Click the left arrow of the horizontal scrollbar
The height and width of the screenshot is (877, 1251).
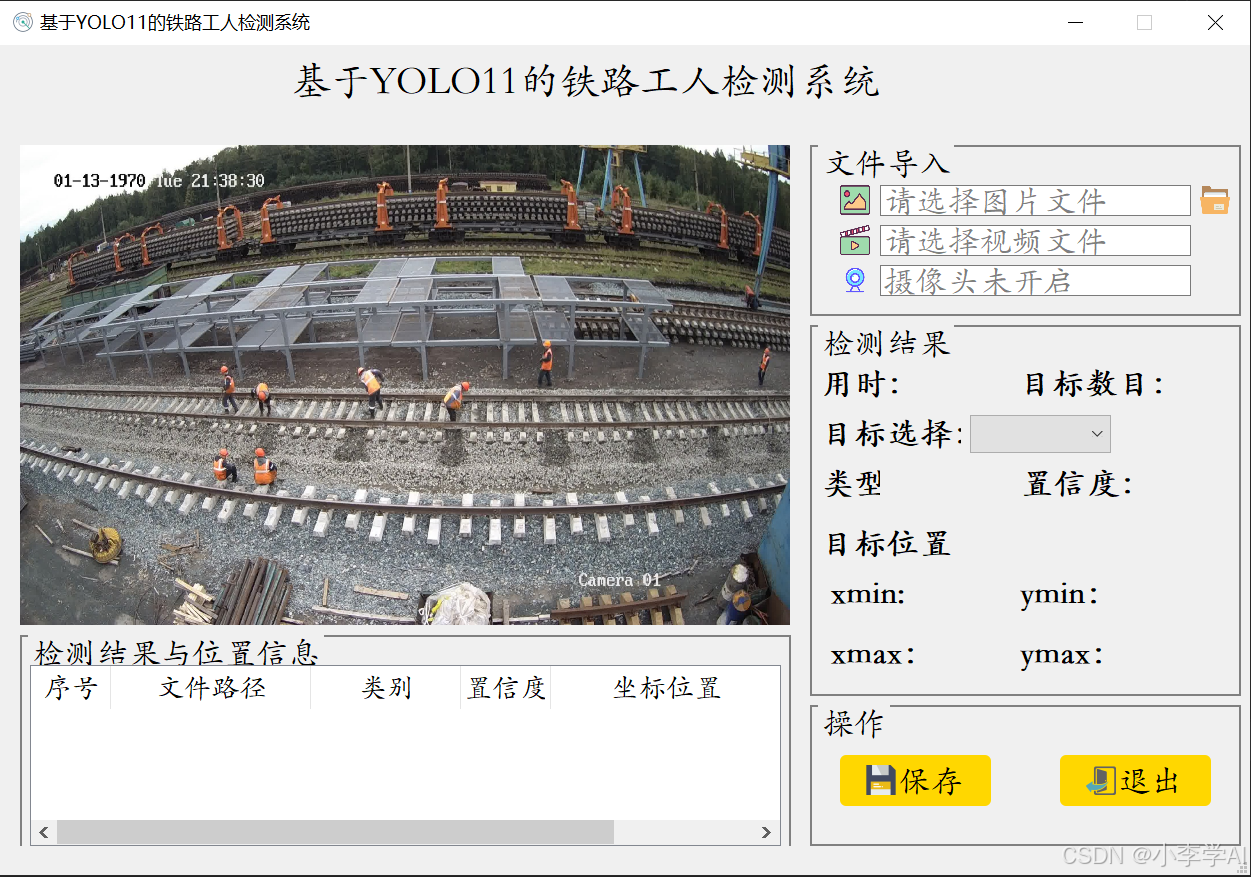(44, 832)
